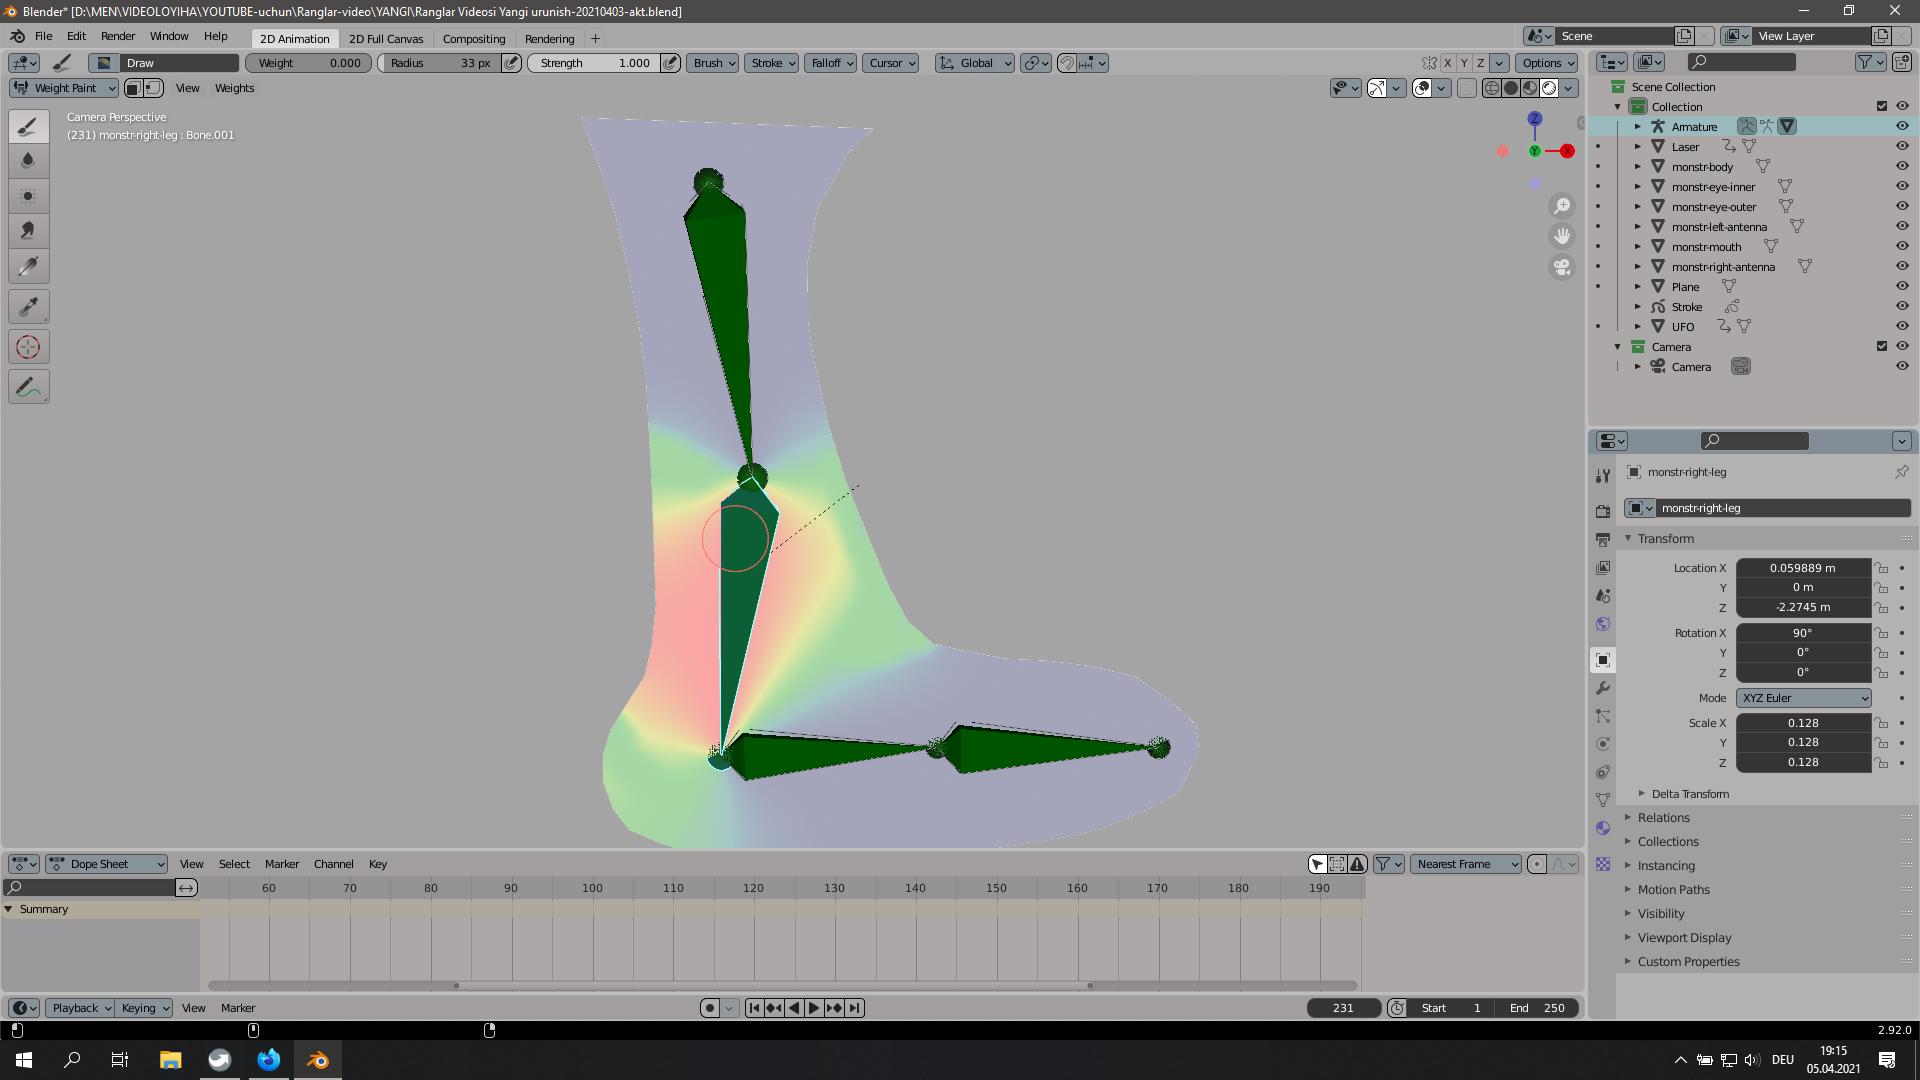Open File Explorer from the taskbar

click(170, 1060)
